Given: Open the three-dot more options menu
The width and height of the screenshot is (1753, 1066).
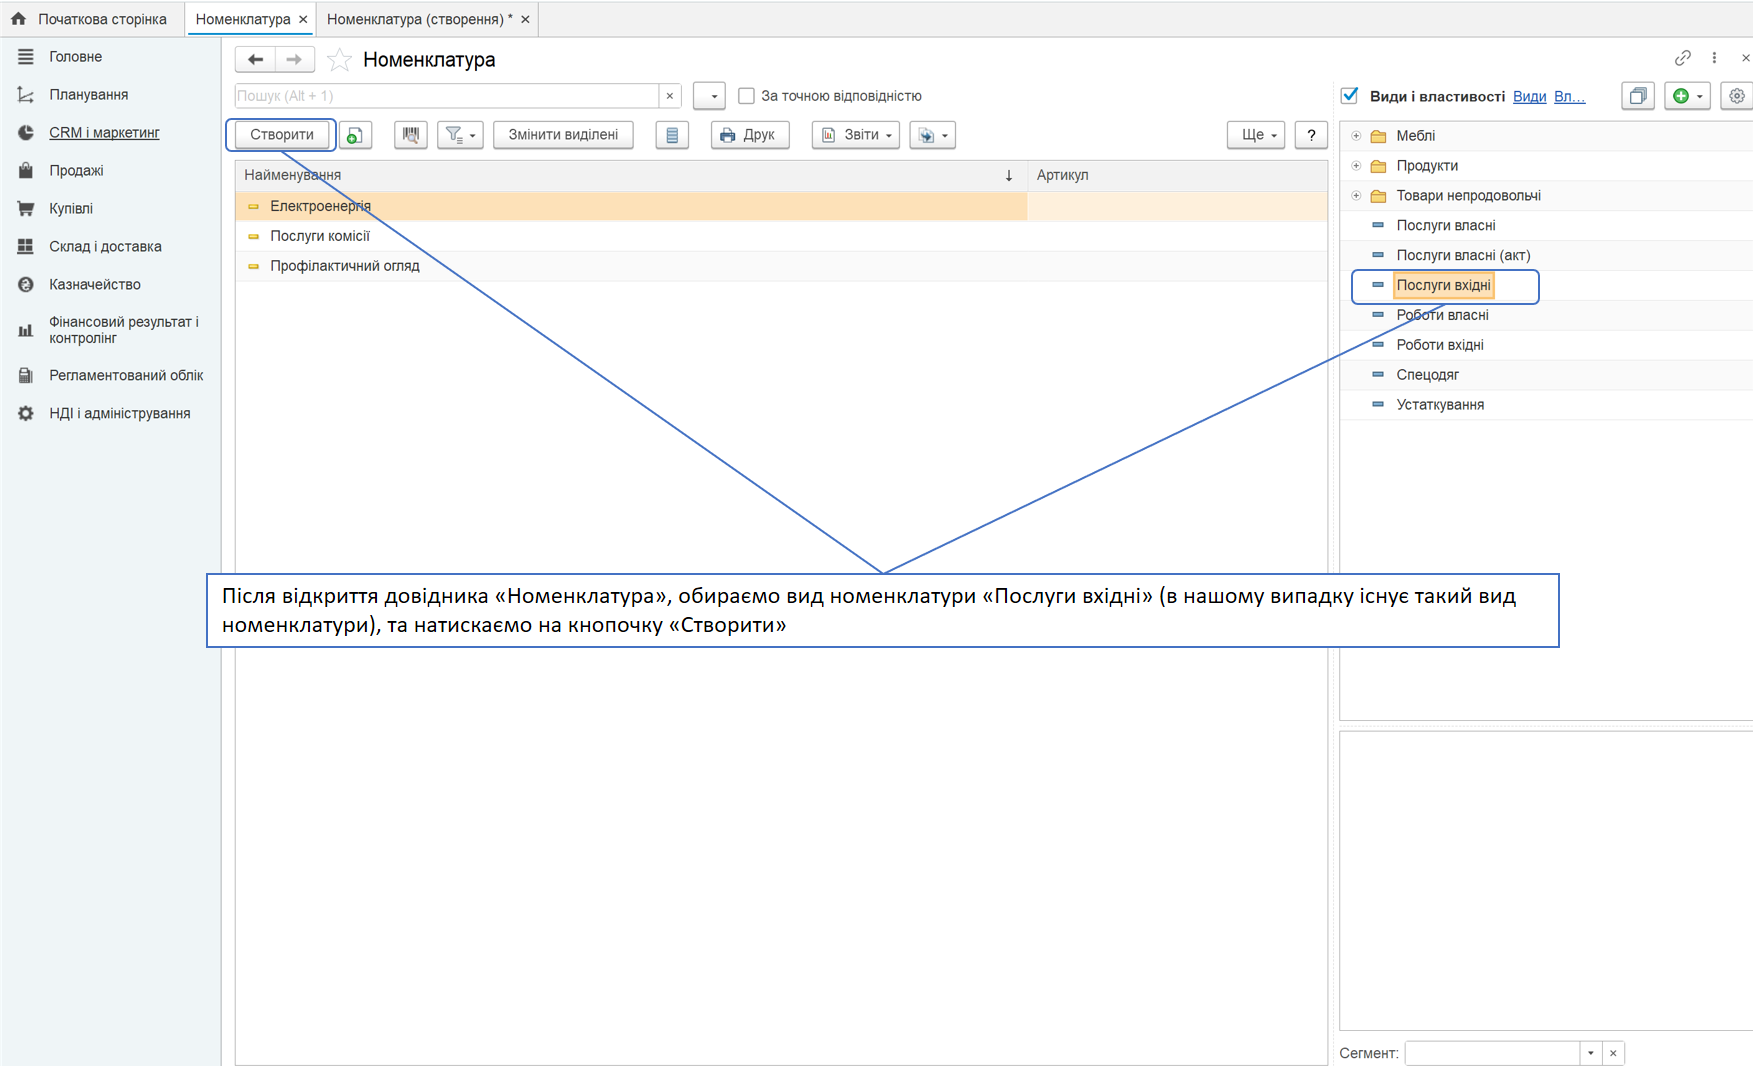Looking at the screenshot, I should click(x=1714, y=58).
